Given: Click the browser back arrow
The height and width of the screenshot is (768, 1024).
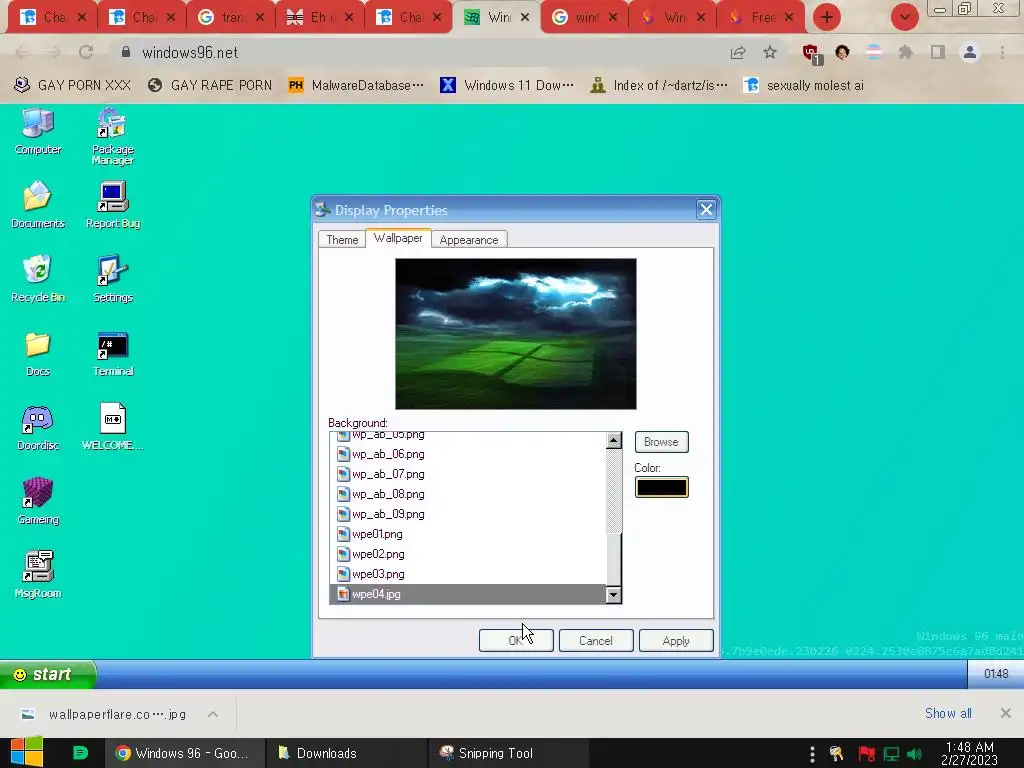Looking at the screenshot, I should [x=22, y=52].
